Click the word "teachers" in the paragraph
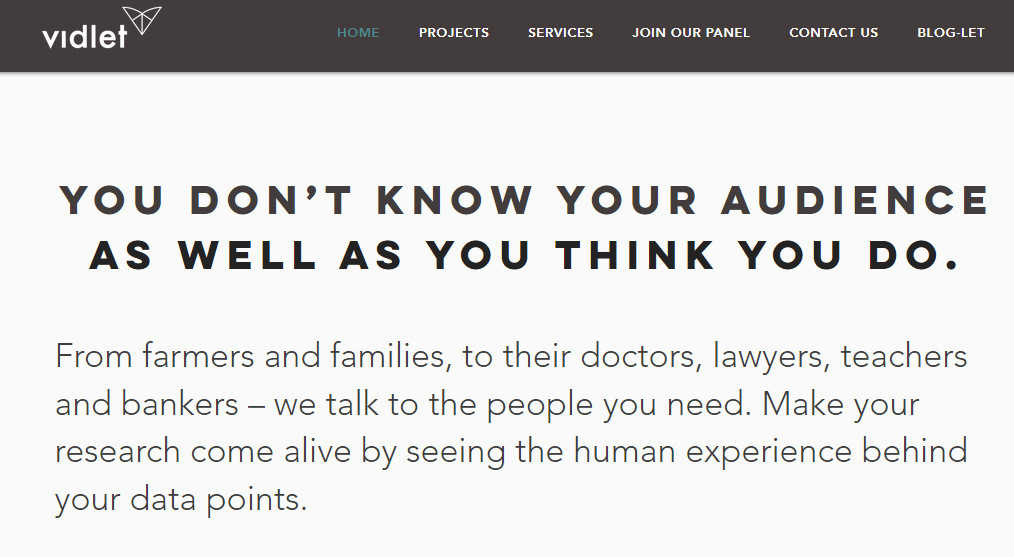The height and width of the screenshot is (557, 1014). [904, 356]
